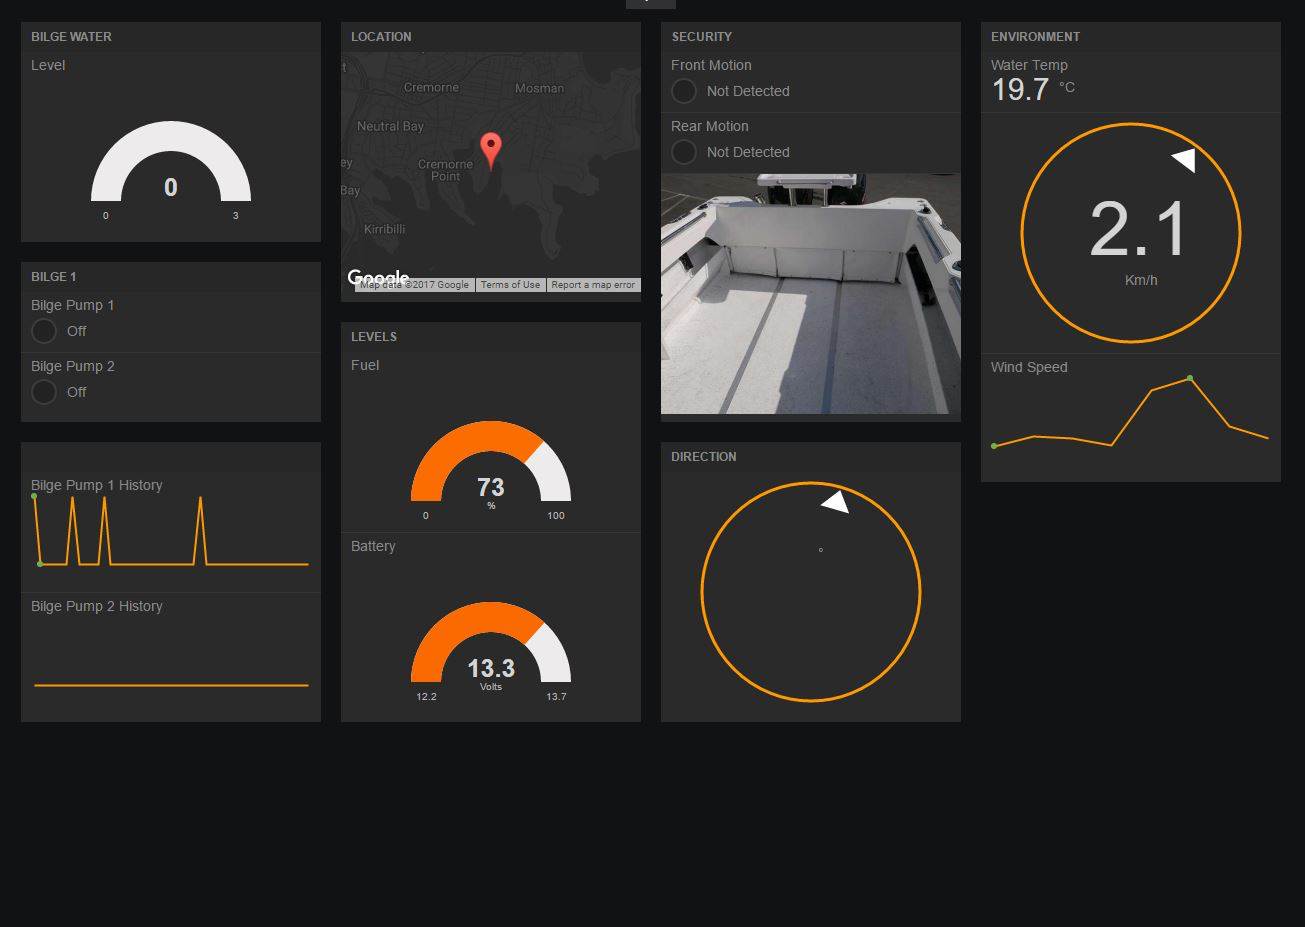Click the Fuel gauge showing 73 percent
The height and width of the screenshot is (927, 1305).
pyautogui.click(x=490, y=465)
